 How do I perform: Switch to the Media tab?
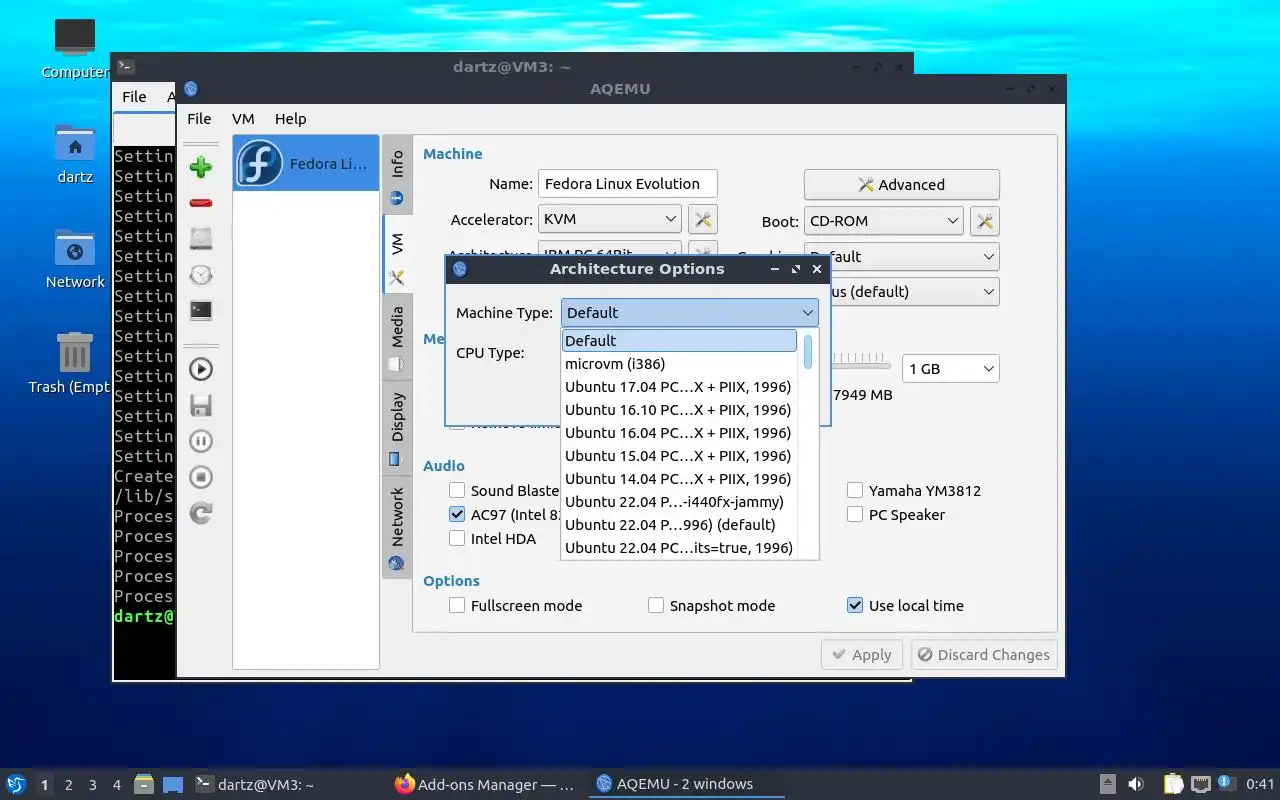(397, 338)
